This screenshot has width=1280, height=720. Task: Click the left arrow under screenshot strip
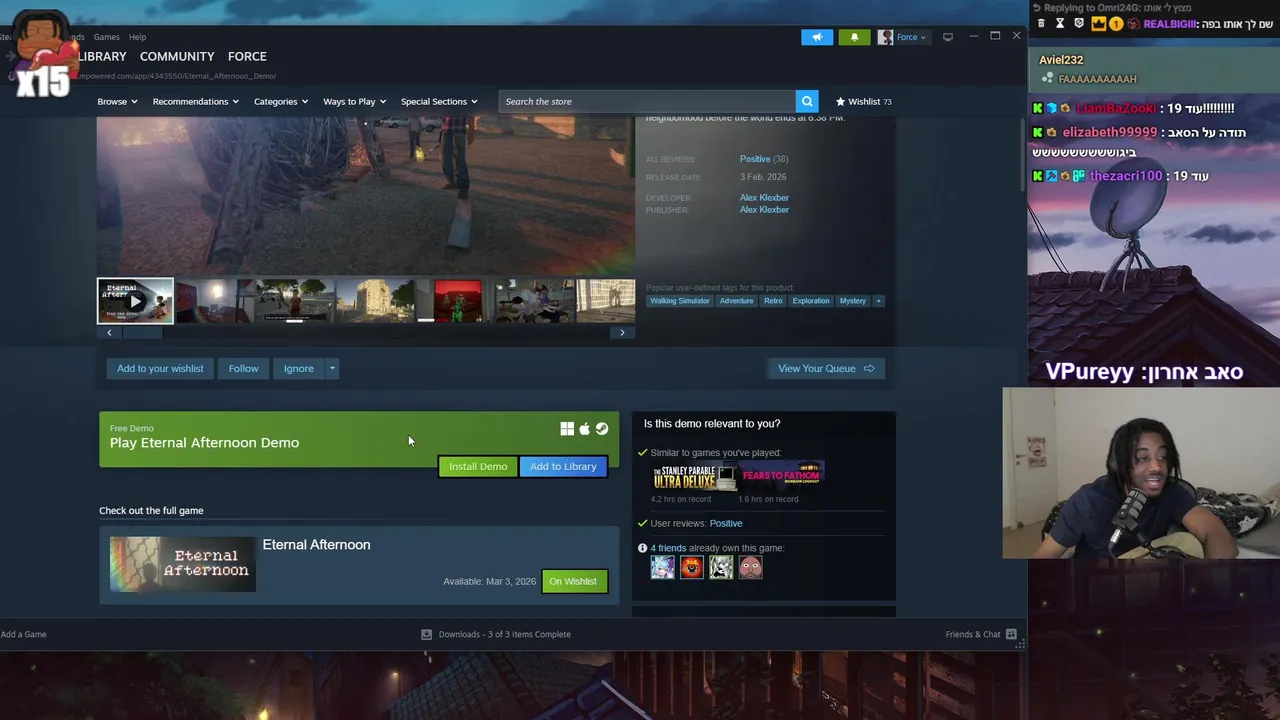[109, 332]
